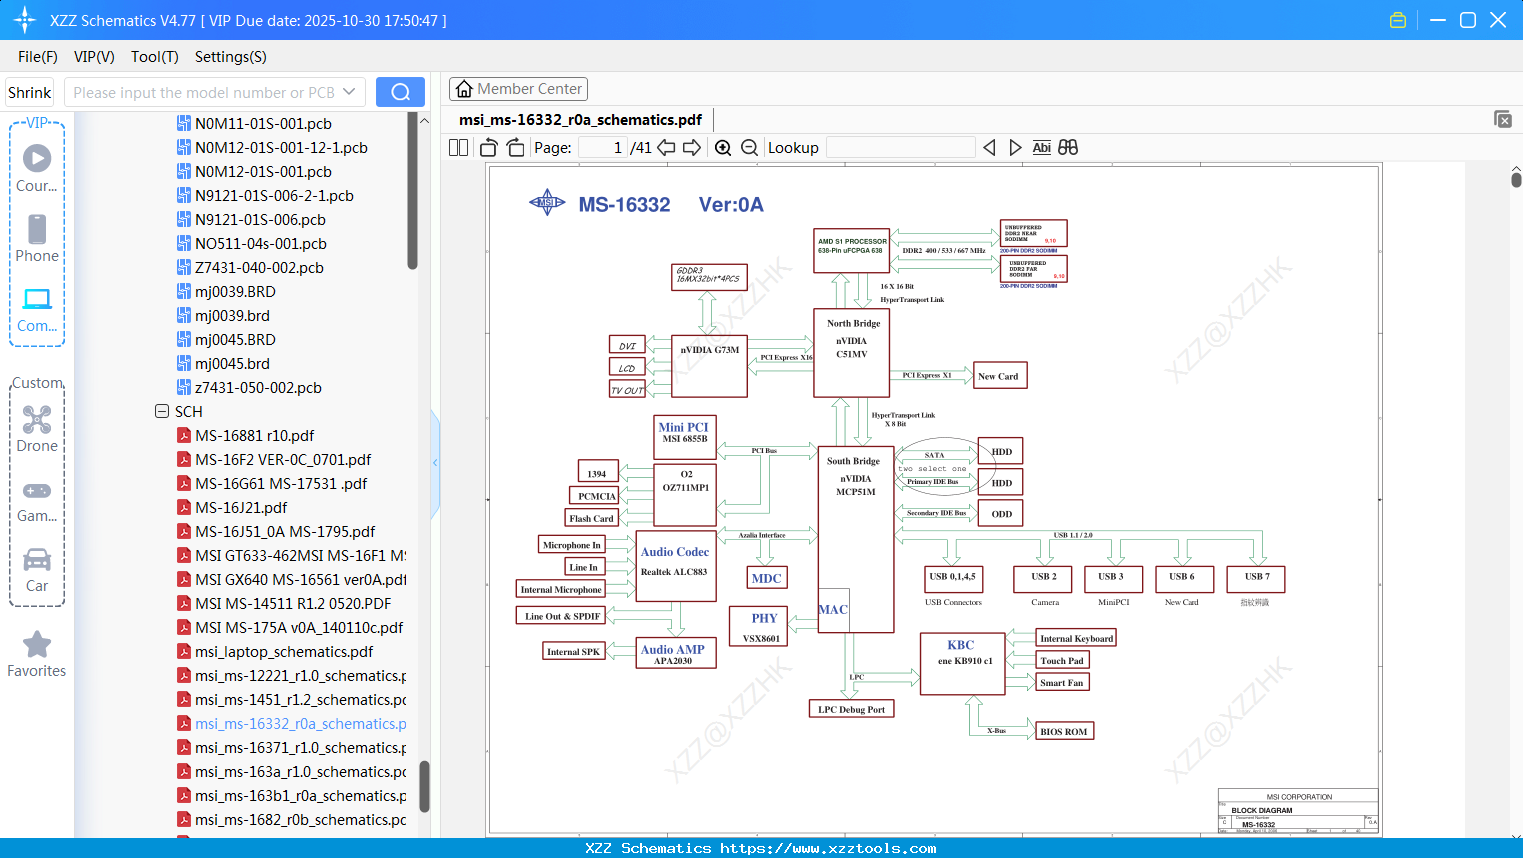
Task: Open the Member Center home button
Action: point(518,89)
